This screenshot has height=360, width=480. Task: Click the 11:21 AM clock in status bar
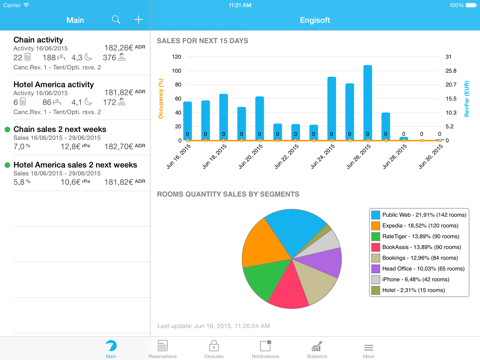tap(240, 5)
